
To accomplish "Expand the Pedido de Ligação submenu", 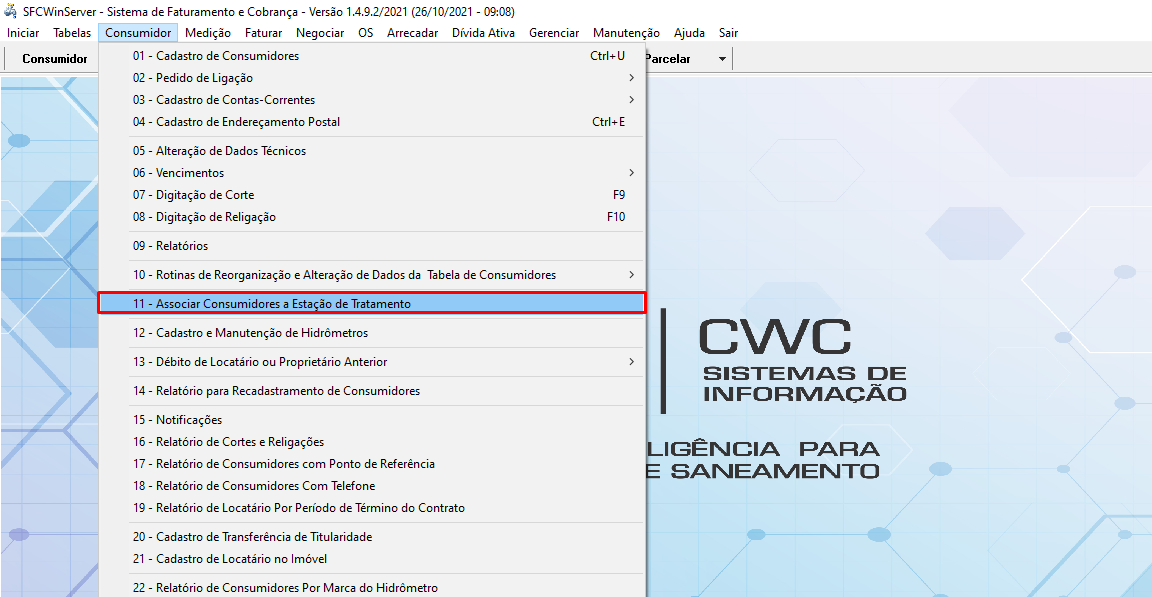I will tap(631, 78).
